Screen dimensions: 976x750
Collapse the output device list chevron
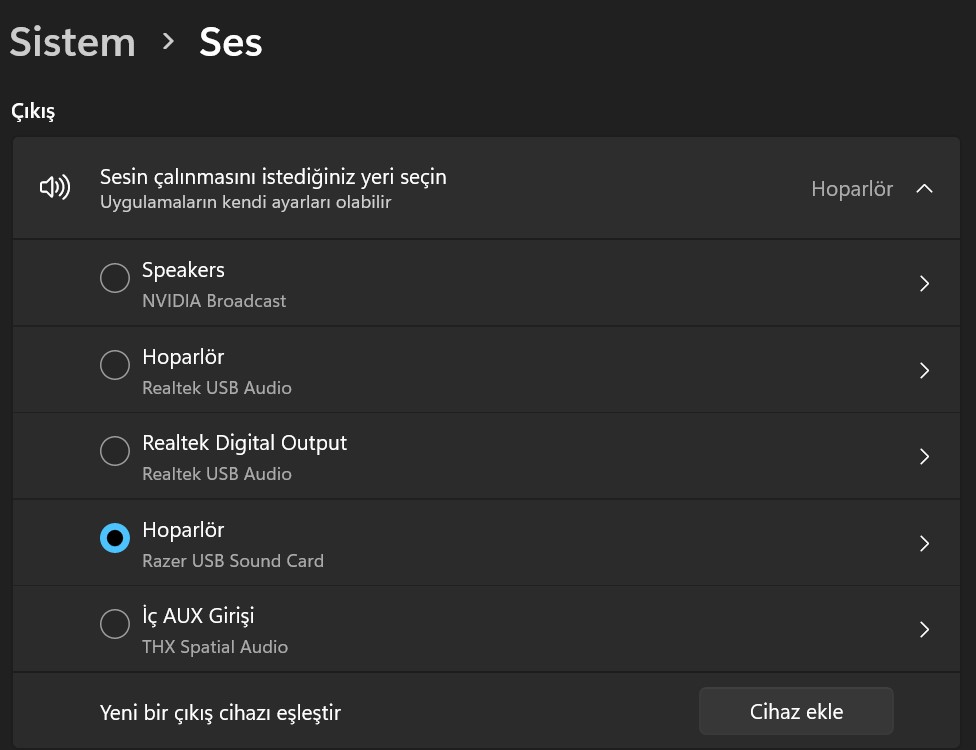[x=924, y=188]
